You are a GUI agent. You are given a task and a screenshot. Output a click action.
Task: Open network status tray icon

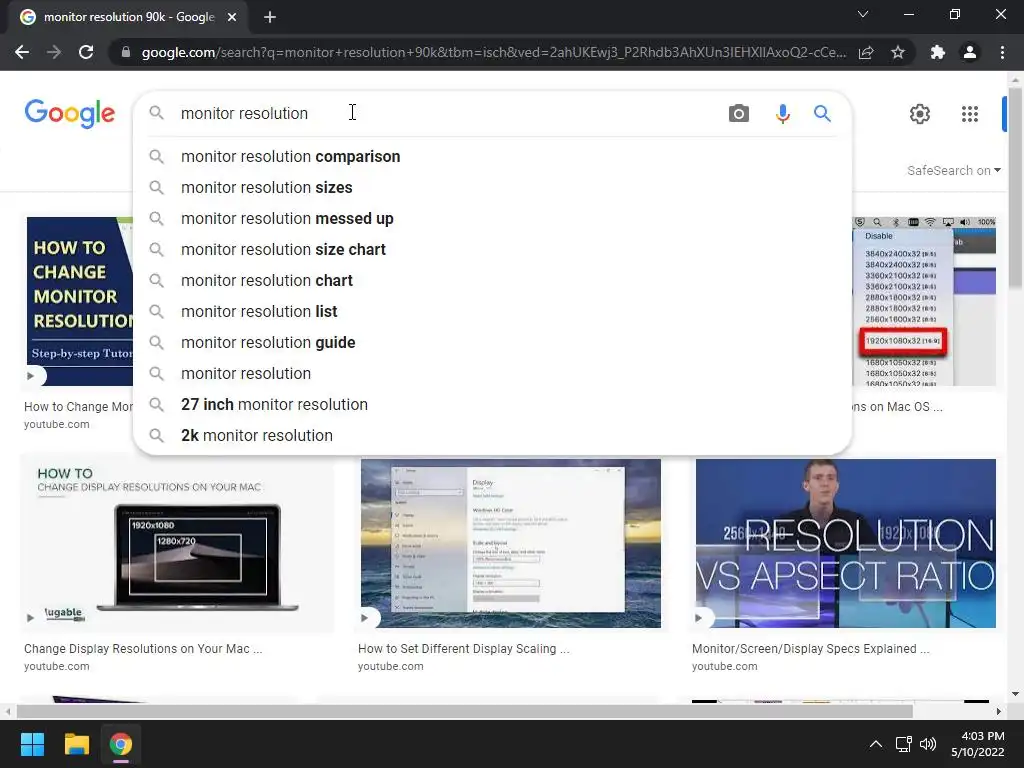(x=904, y=744)
